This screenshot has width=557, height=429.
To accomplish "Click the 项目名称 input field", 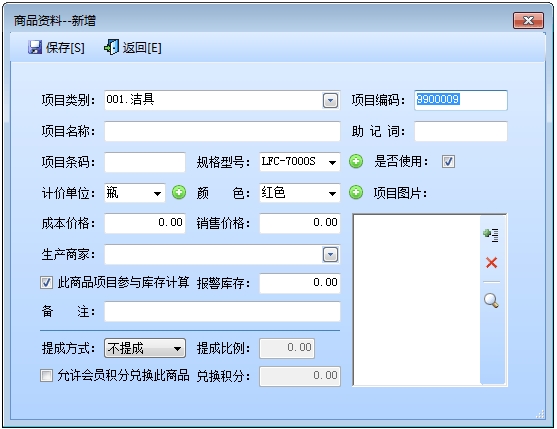I will click(x=222, y=131).
